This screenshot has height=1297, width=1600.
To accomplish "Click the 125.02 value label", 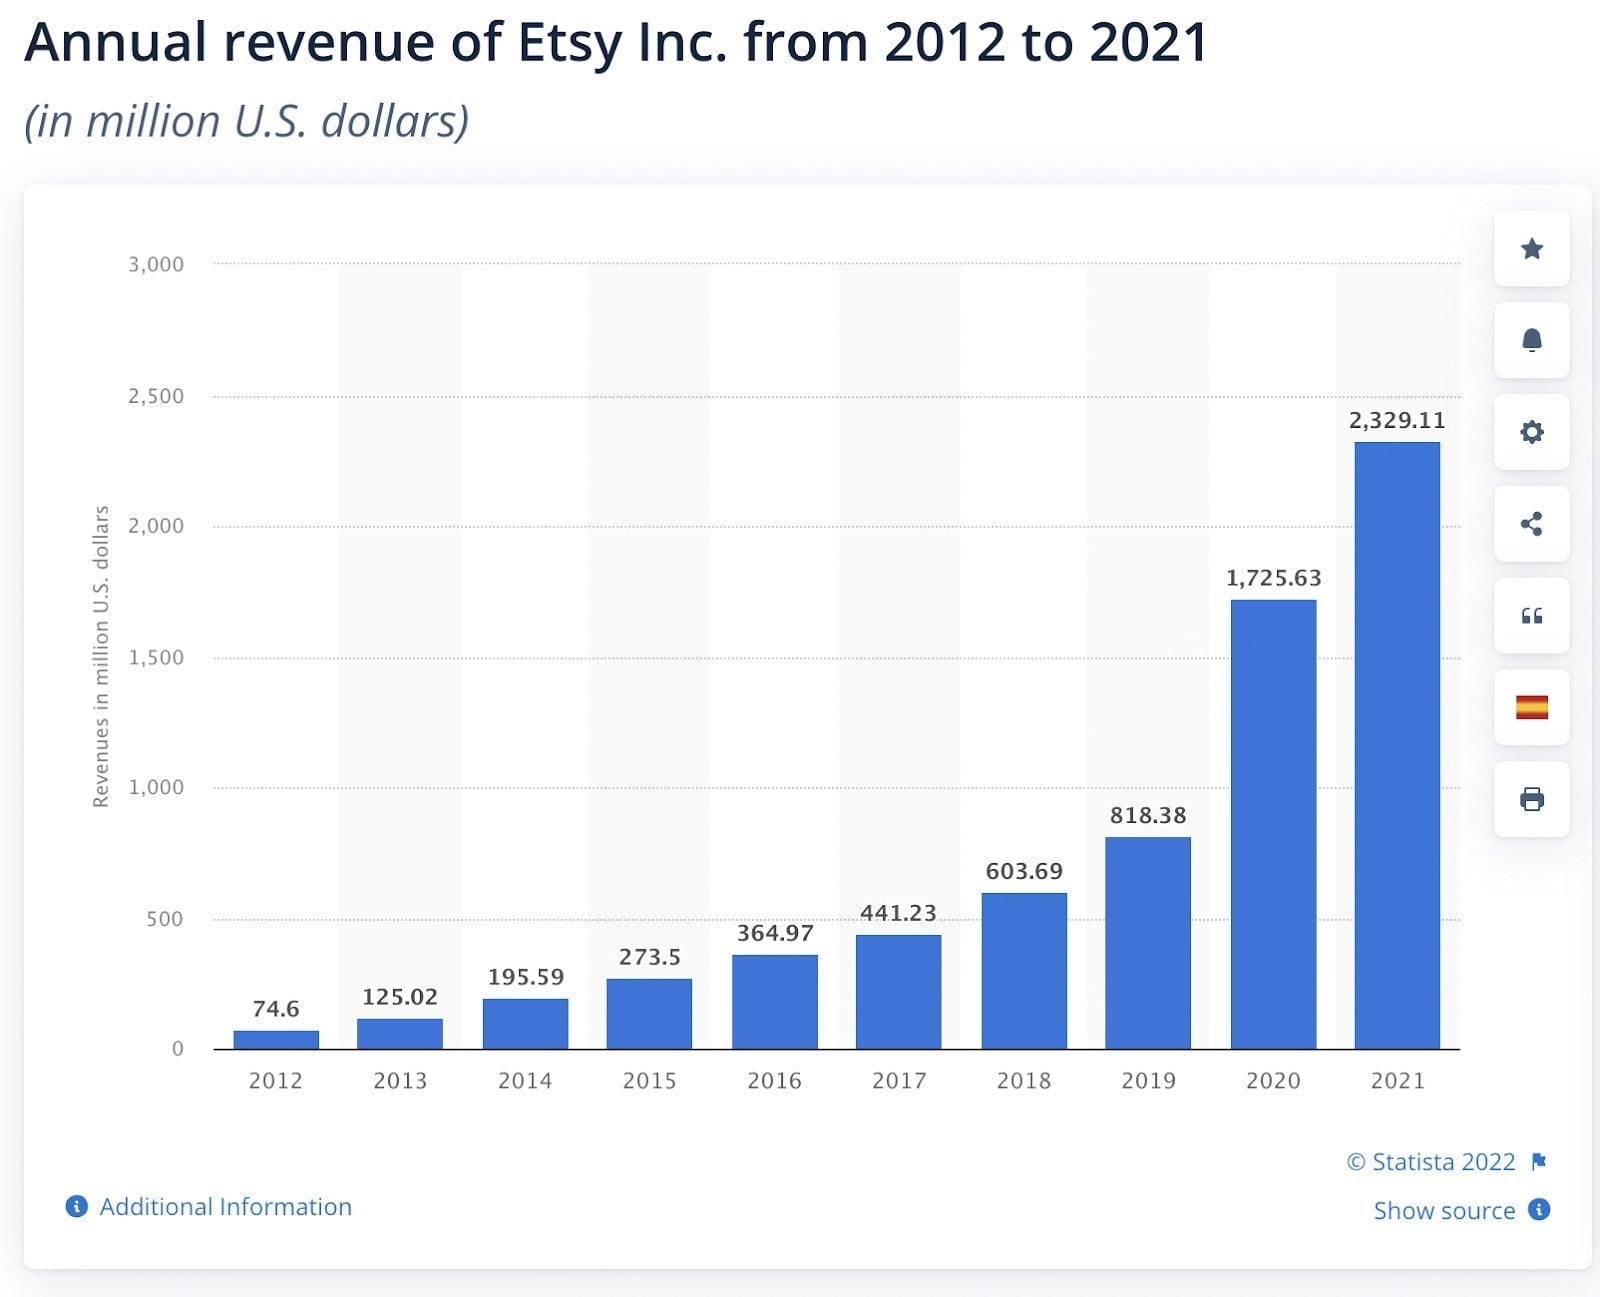I will click(x=400, y=997).
